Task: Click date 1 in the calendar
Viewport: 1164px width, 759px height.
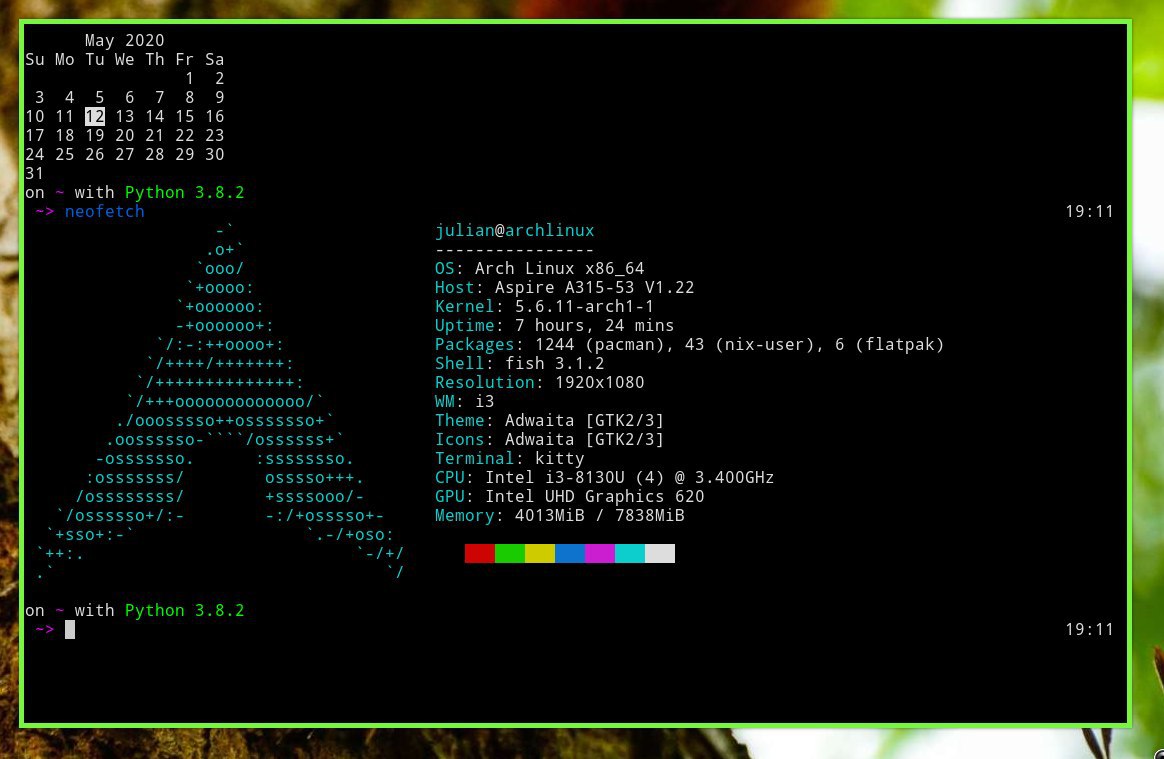Action: [189, 79]
